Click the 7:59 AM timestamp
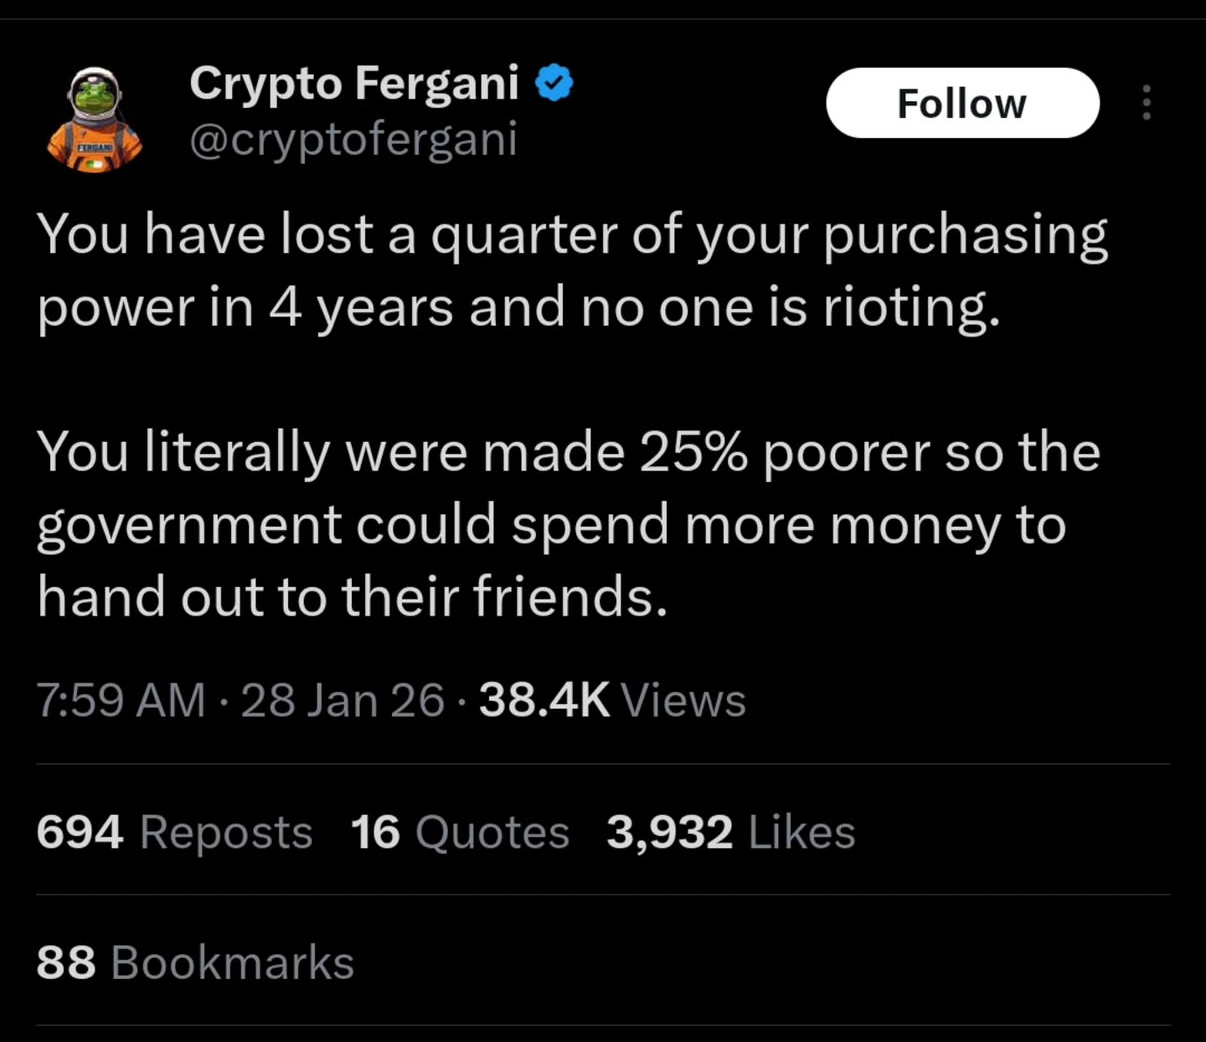 120,700
